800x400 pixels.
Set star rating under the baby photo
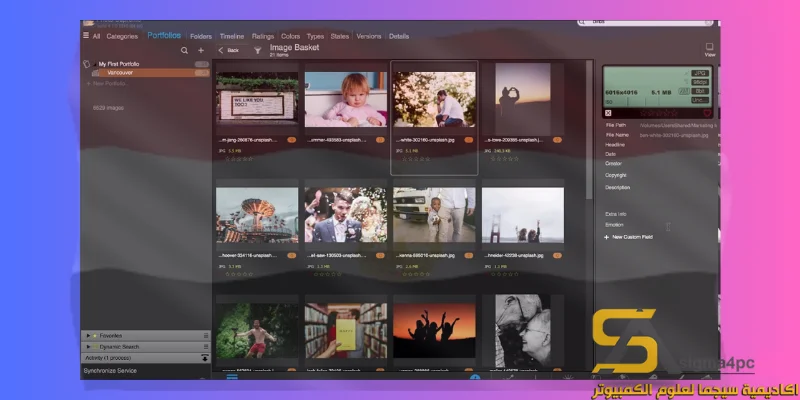[x=329, y=159]
